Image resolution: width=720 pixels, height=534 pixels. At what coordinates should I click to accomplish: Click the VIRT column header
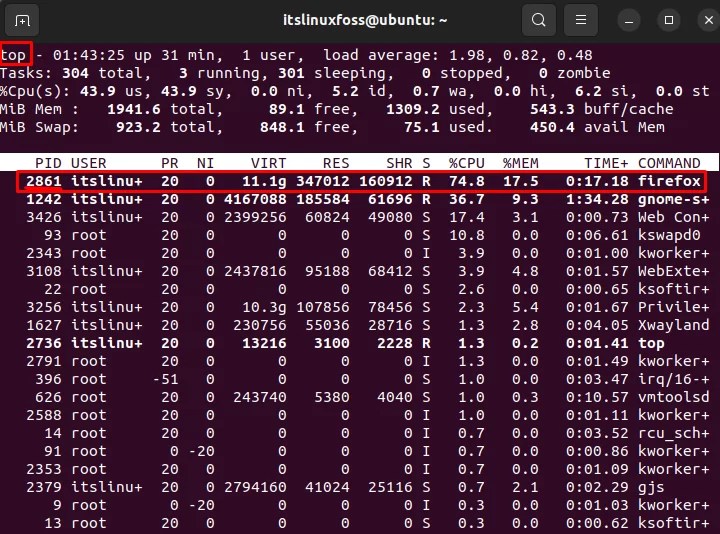click(x=268, y=163)
